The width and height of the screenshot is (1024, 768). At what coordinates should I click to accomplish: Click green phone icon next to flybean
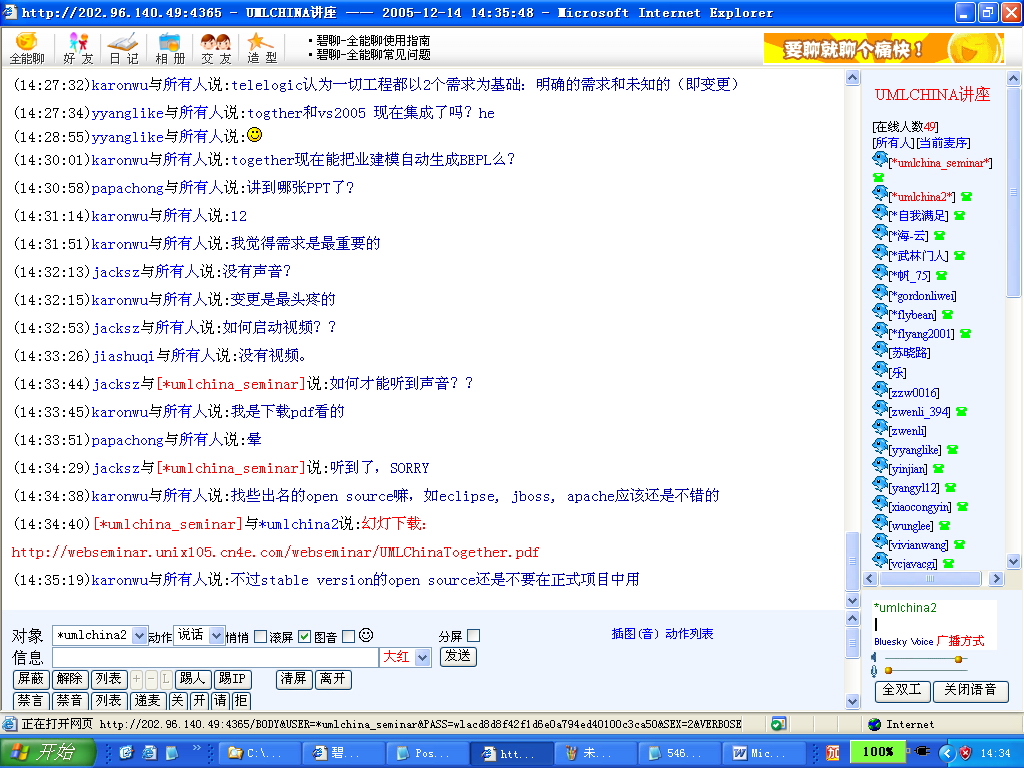(x=948, y=315)
